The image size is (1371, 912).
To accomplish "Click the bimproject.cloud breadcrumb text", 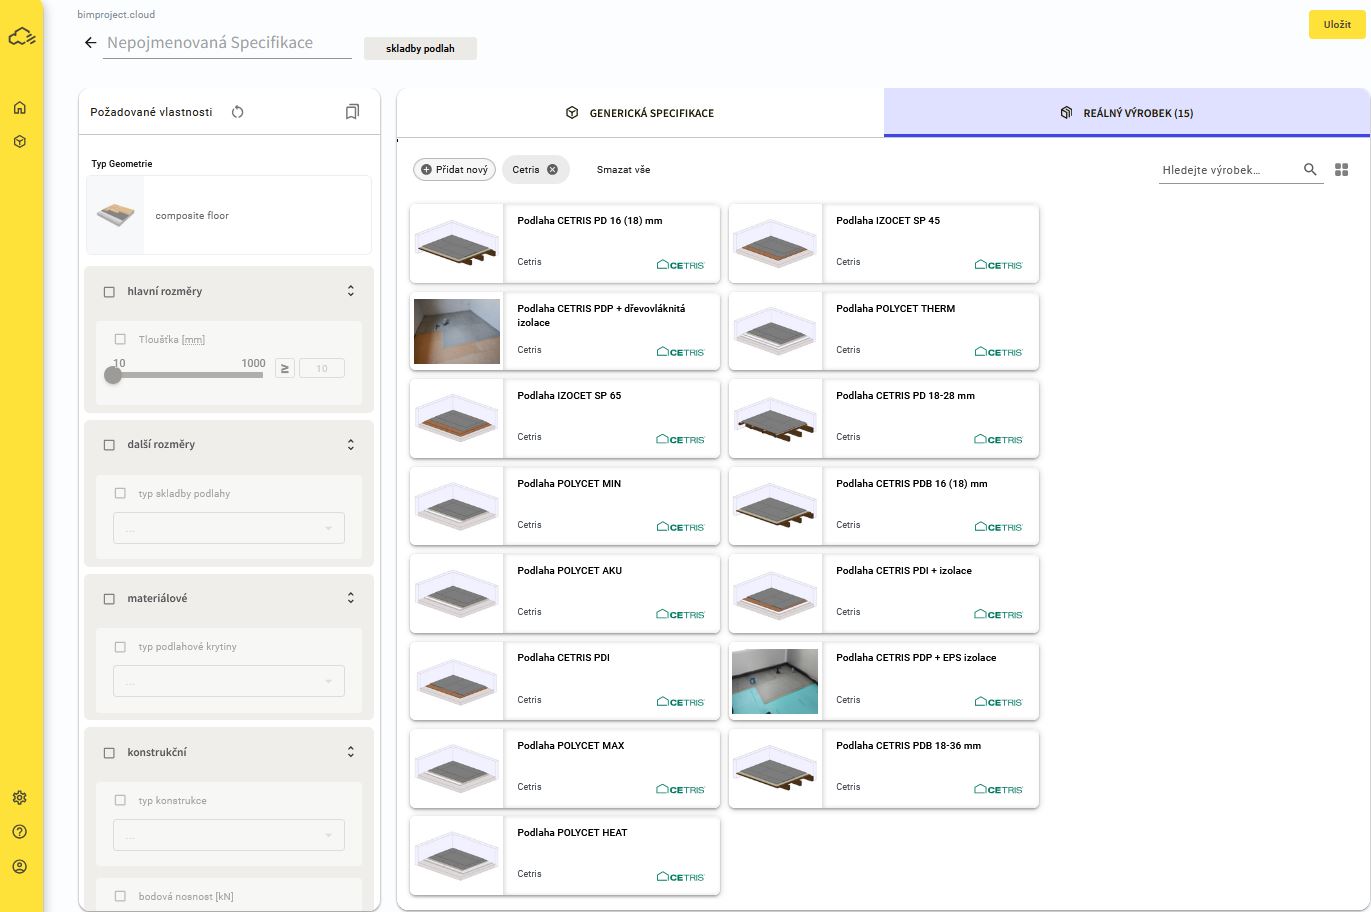I will tap(116, 15).
